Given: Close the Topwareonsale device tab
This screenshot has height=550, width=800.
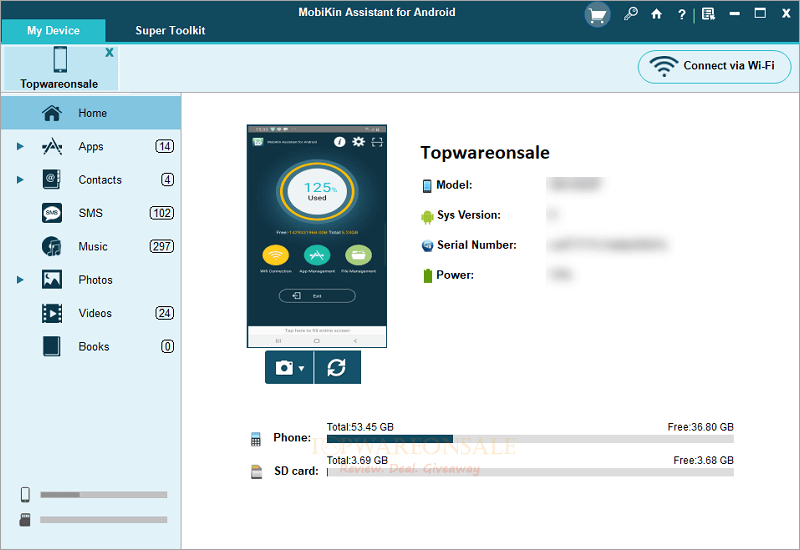Looking at the screenshot, I should [x=109, y=53].
